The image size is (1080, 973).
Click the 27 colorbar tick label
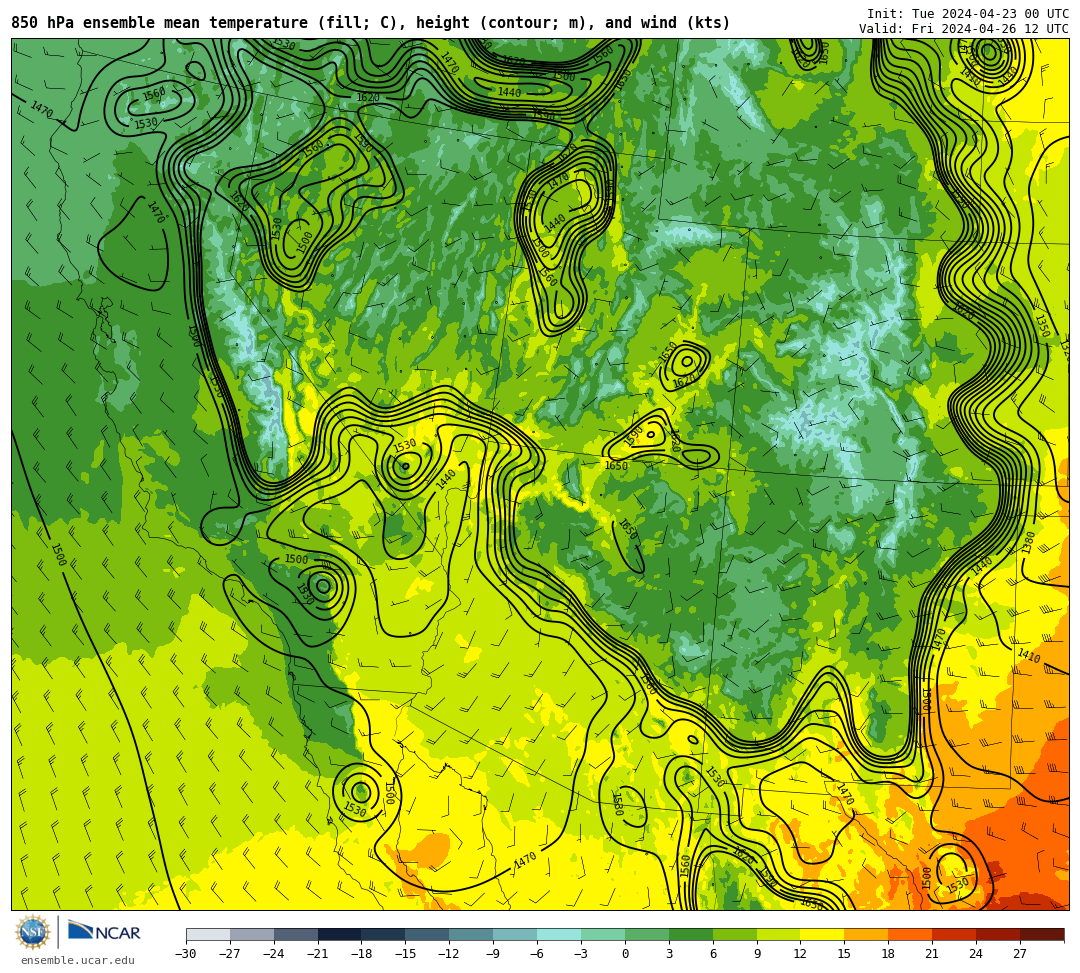coord(1020,954)
